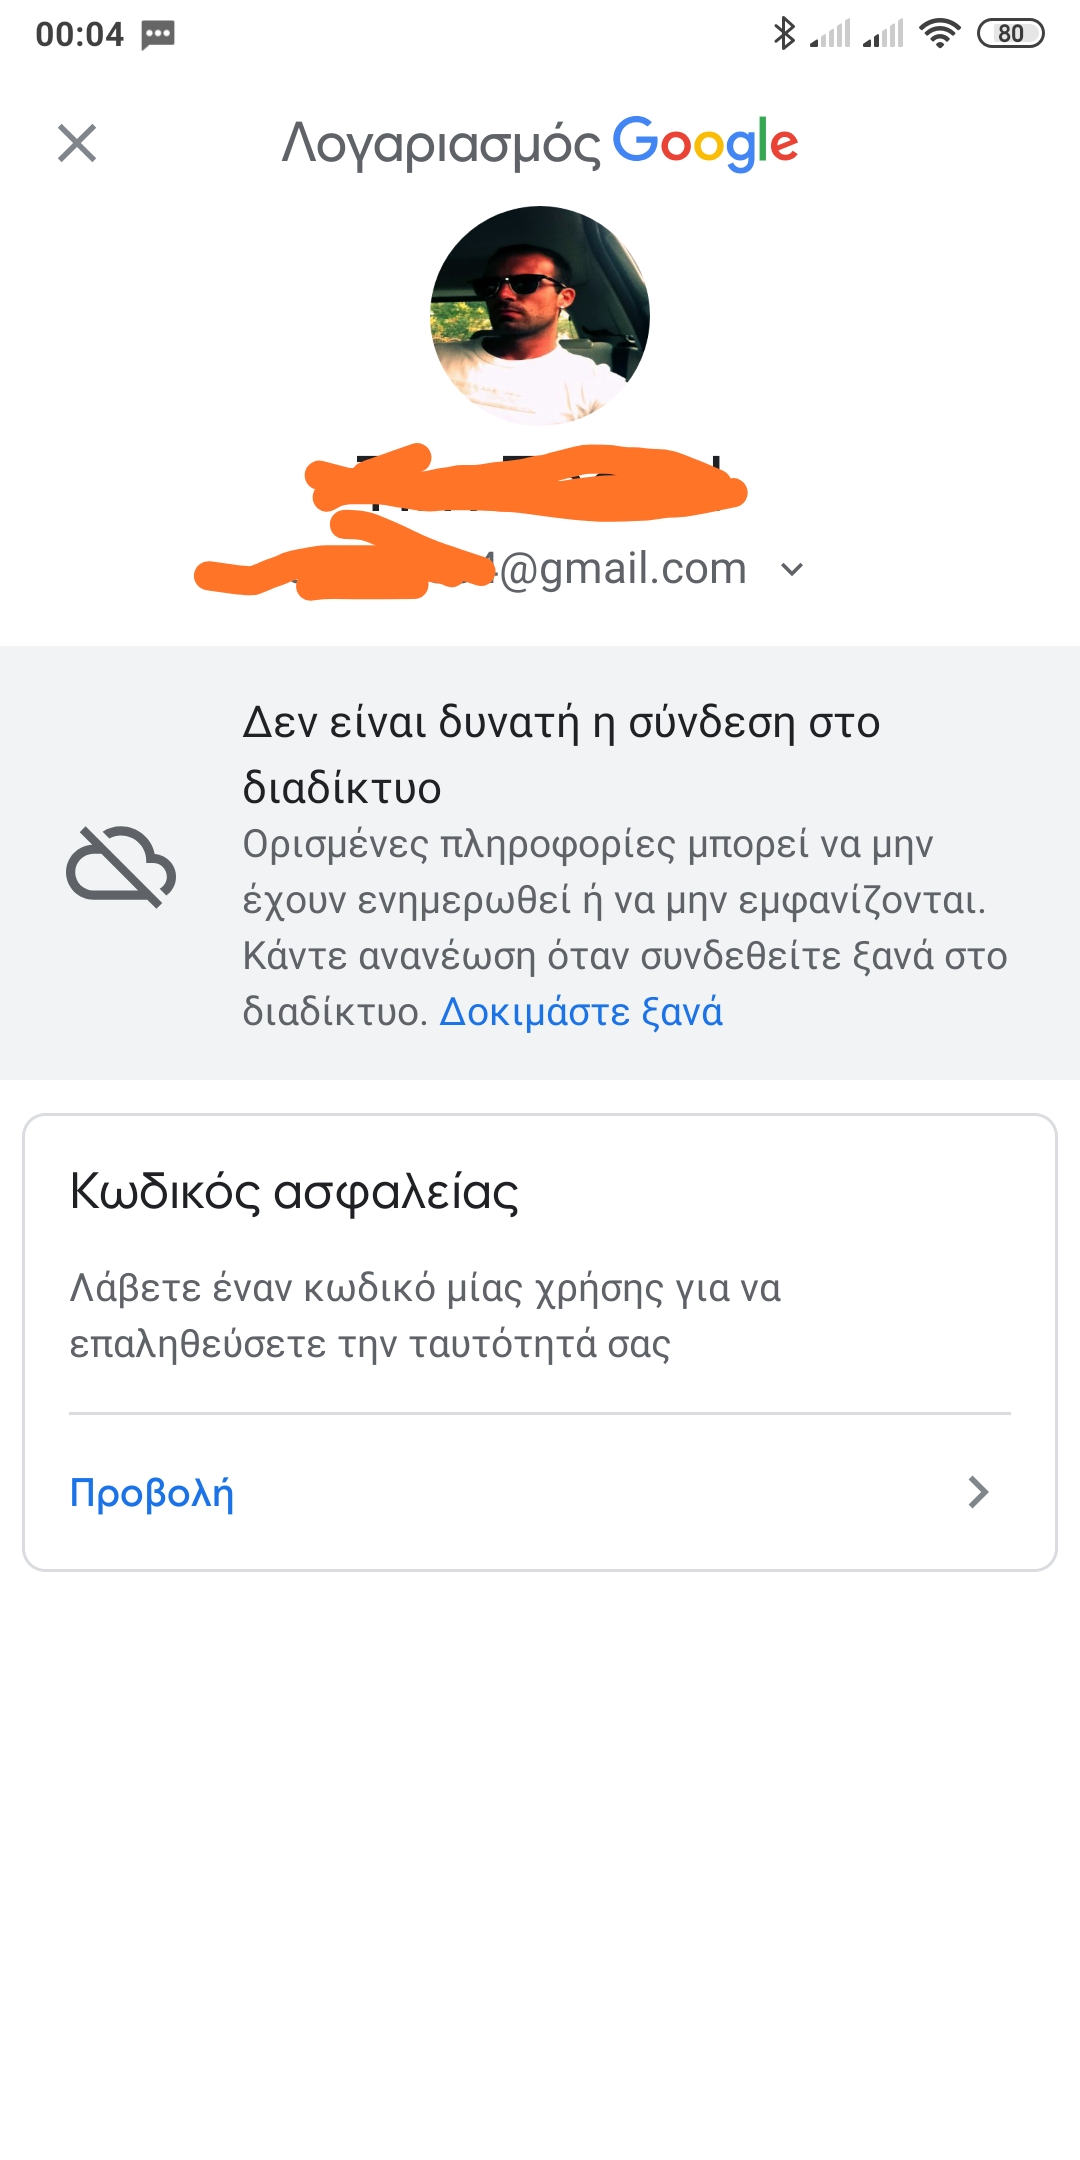The image size is (1080, 2160).
Task: Open Προβολή to view the security code
Action: (152, 1493)
